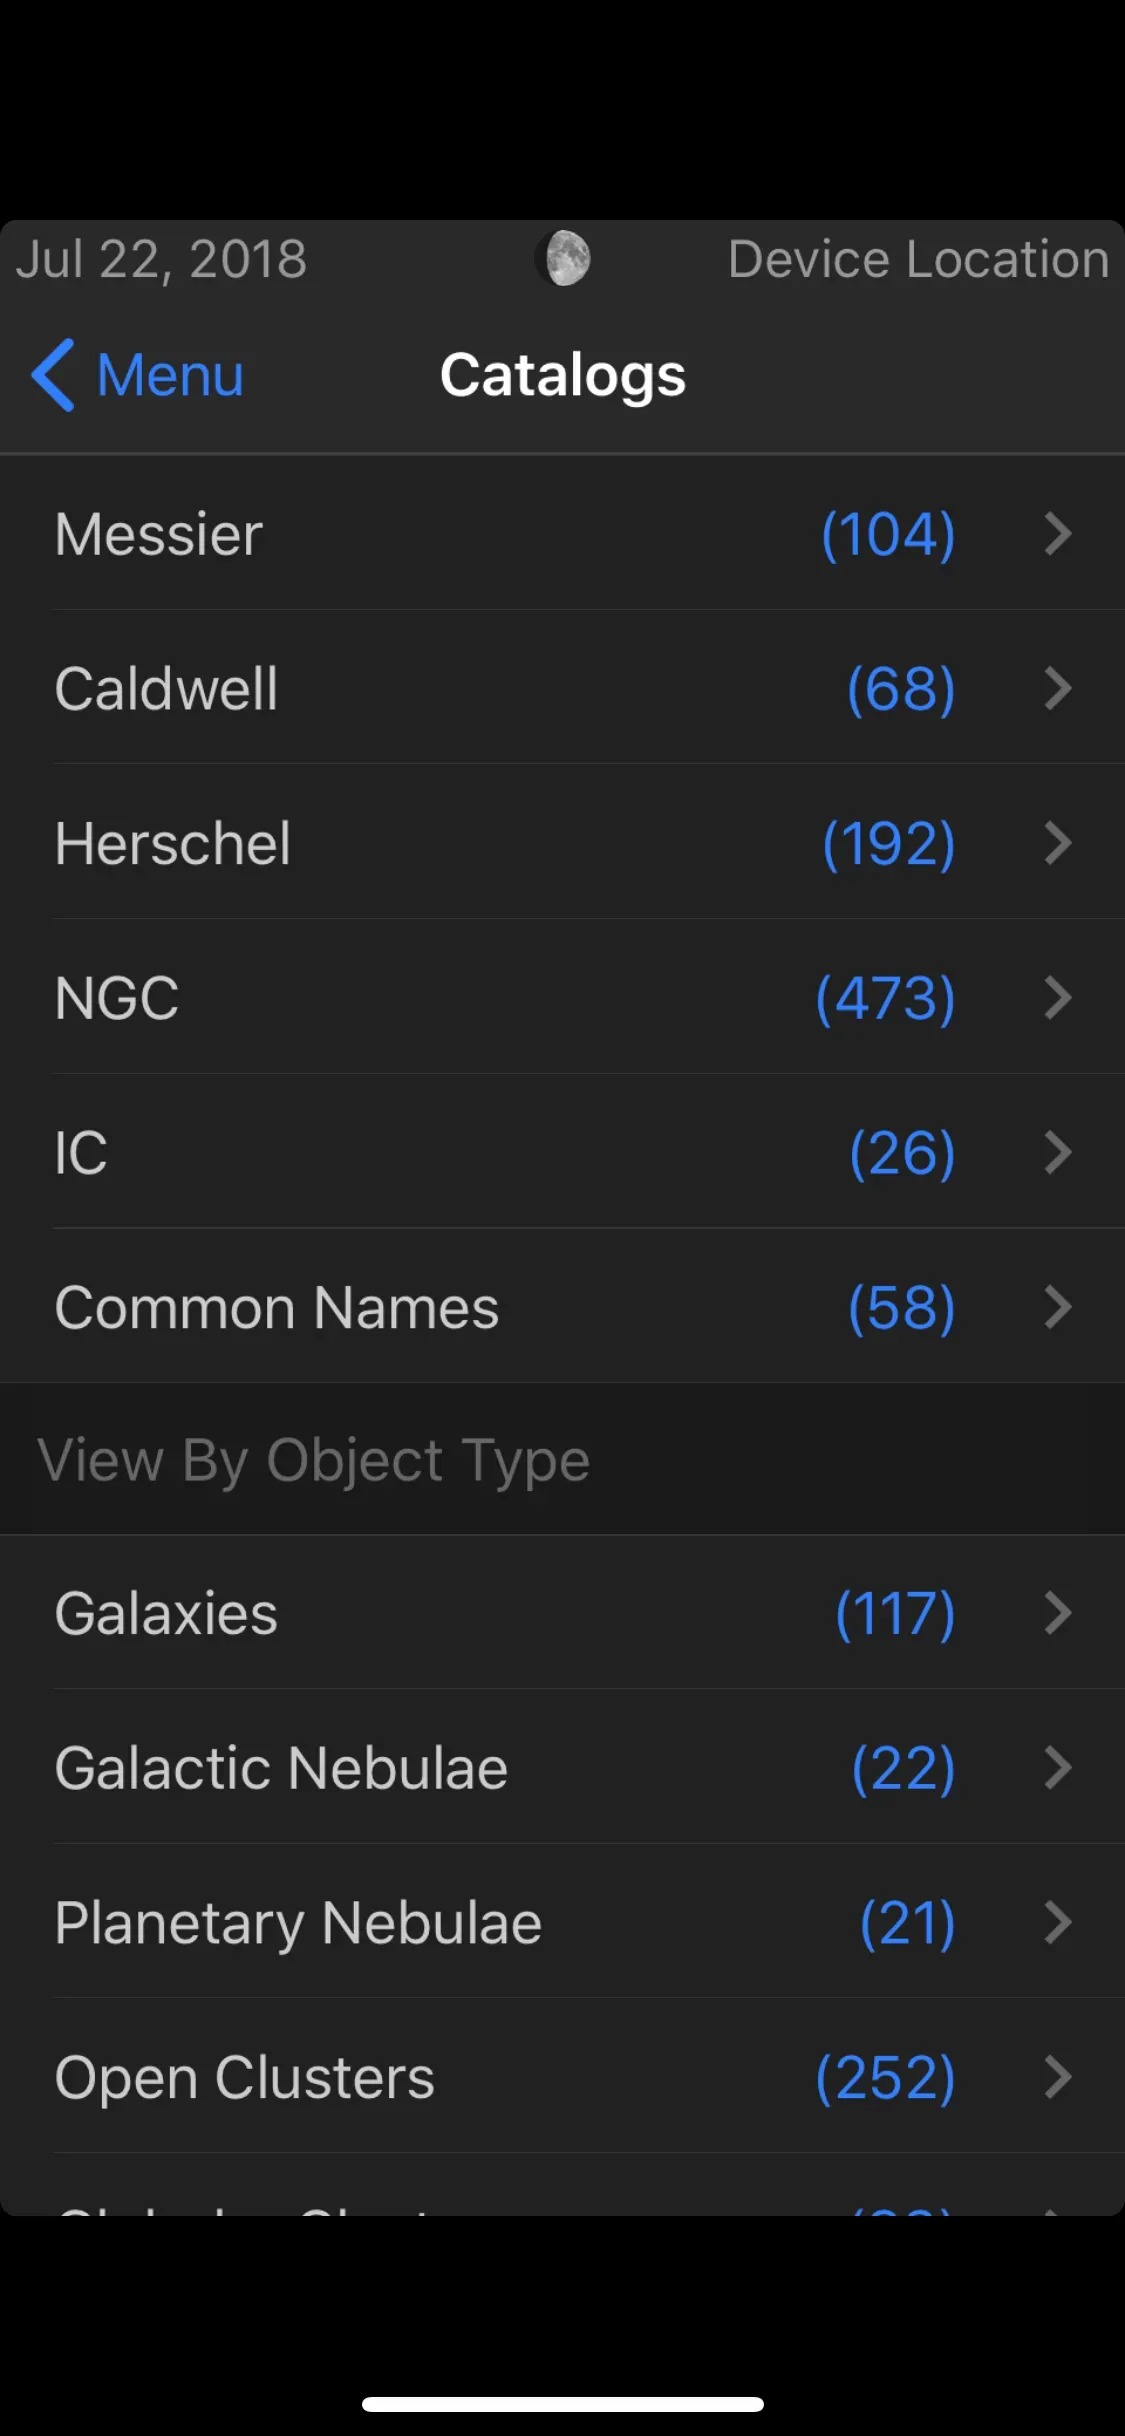Viewport: 1125px width, 2436px height.
Task: Expand NGC catalog chevron
Action: point(1057,998)
